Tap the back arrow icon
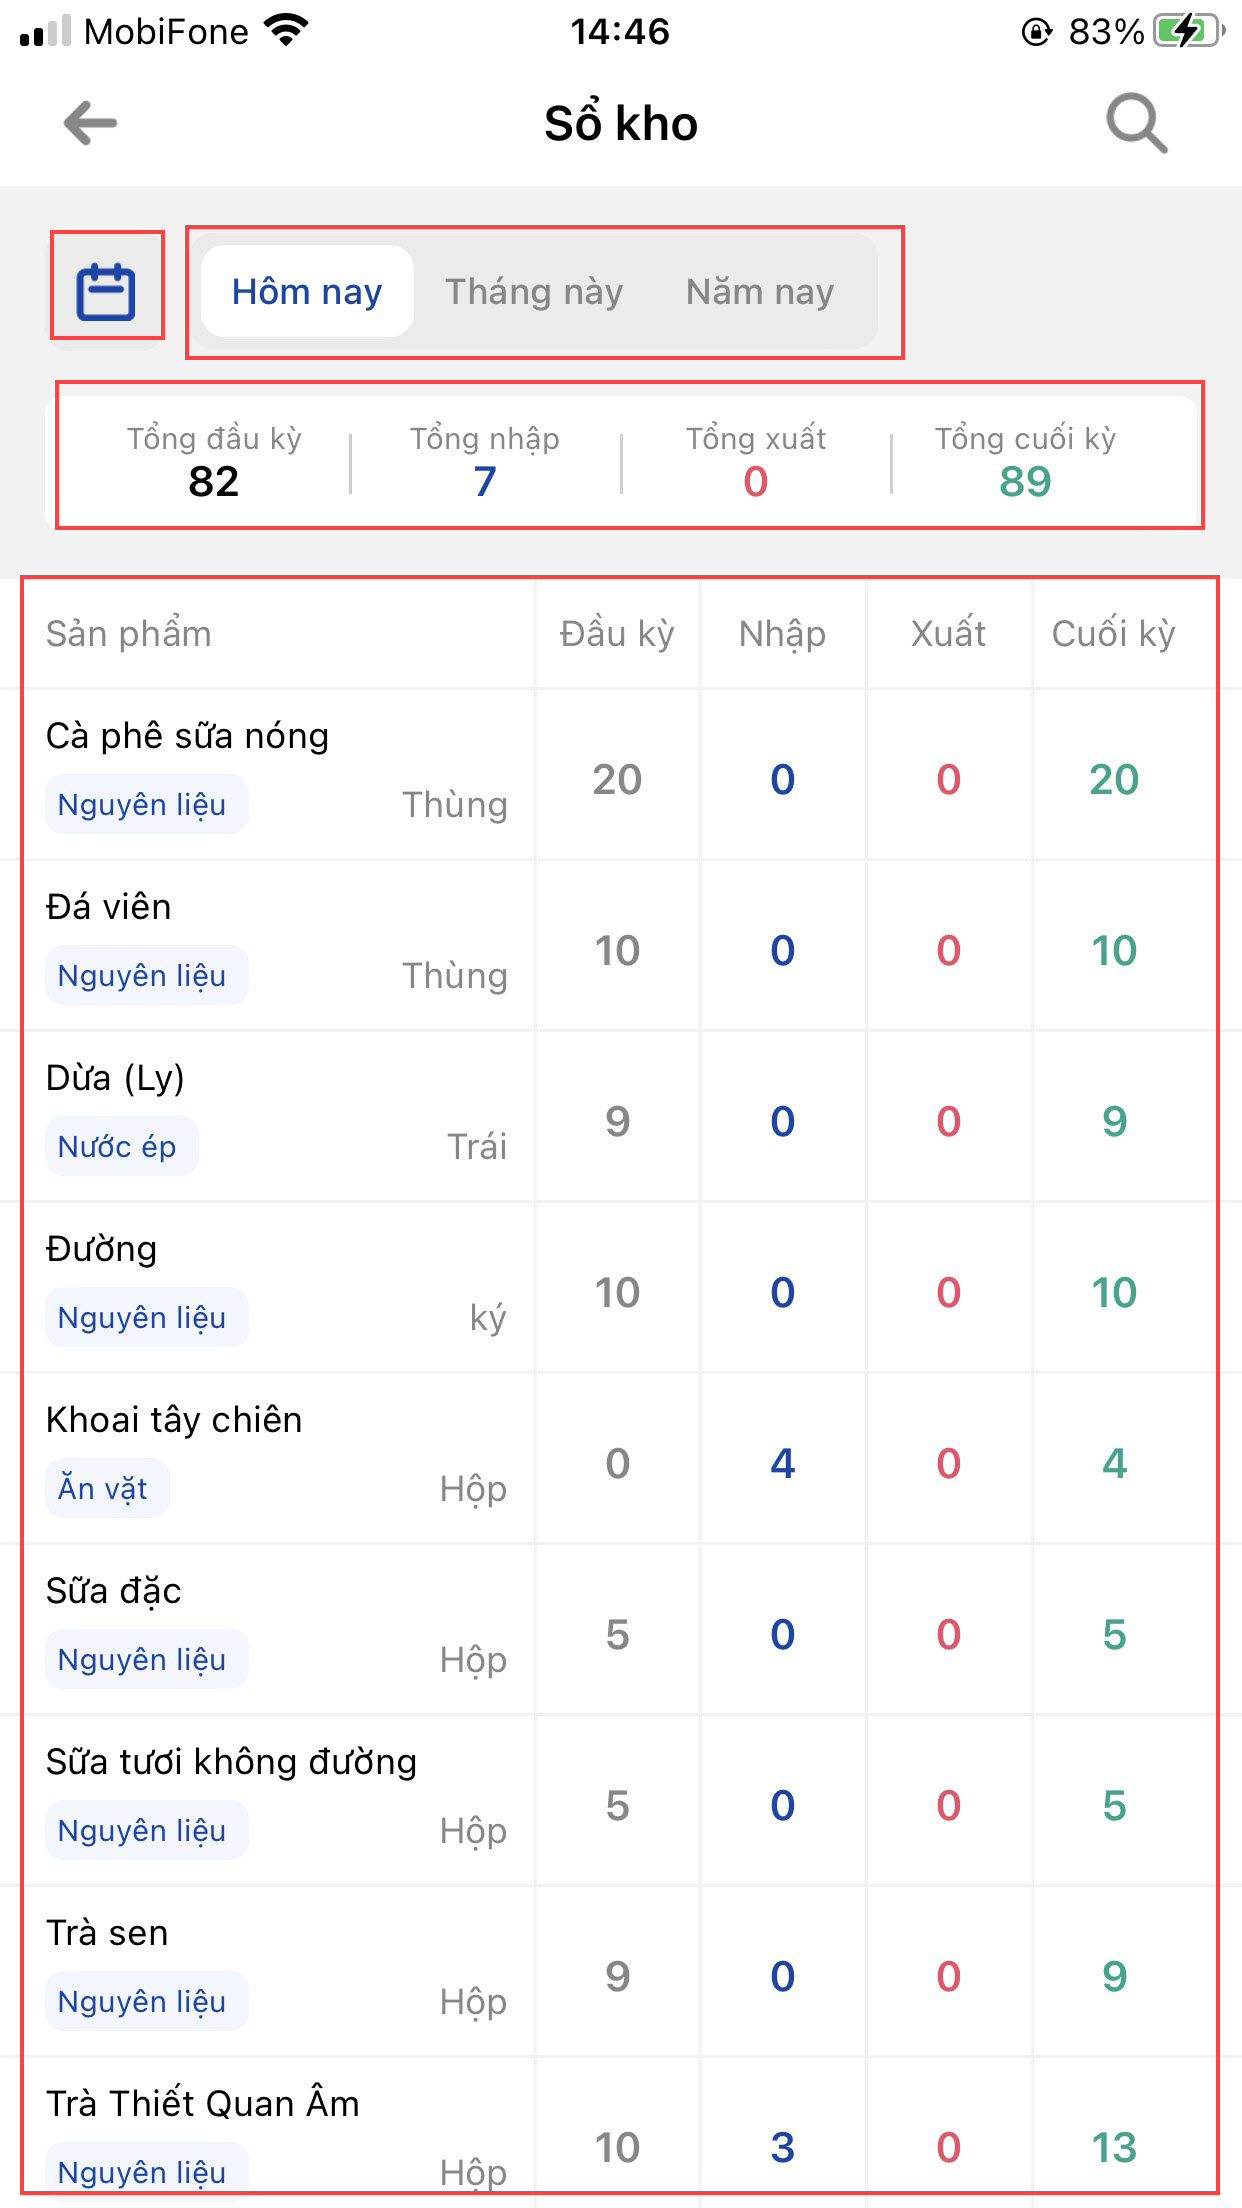Image resolution: width=1242 pixels, height=2208 pixels. tap(90, 124)
